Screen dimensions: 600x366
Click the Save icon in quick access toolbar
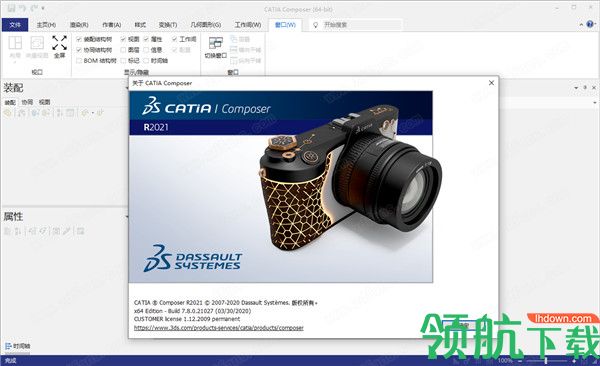(x=11, y=8)
